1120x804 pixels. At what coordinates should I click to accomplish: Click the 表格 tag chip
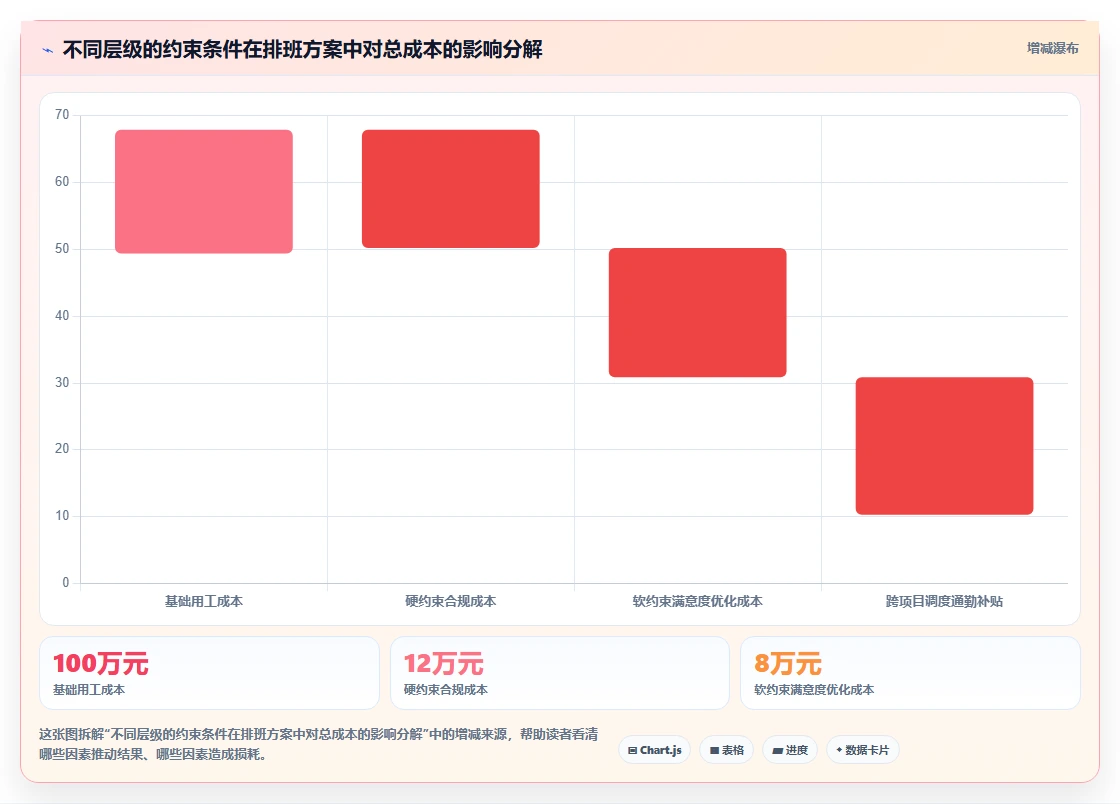726,750
